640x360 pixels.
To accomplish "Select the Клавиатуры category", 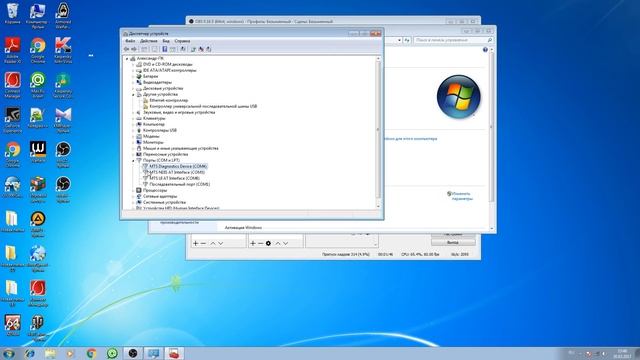I will [154, 118].
